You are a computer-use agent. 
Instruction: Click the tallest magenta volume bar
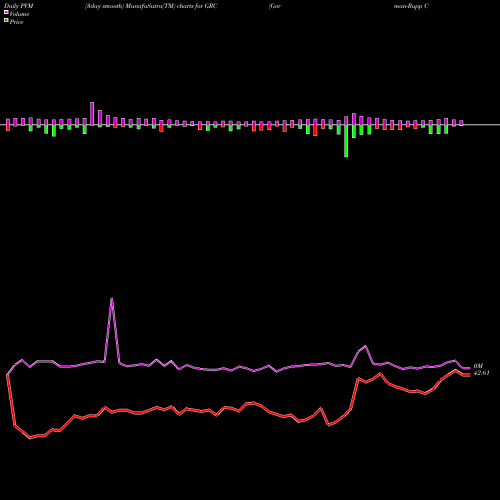pyautogui.click(x=92, y=113)
